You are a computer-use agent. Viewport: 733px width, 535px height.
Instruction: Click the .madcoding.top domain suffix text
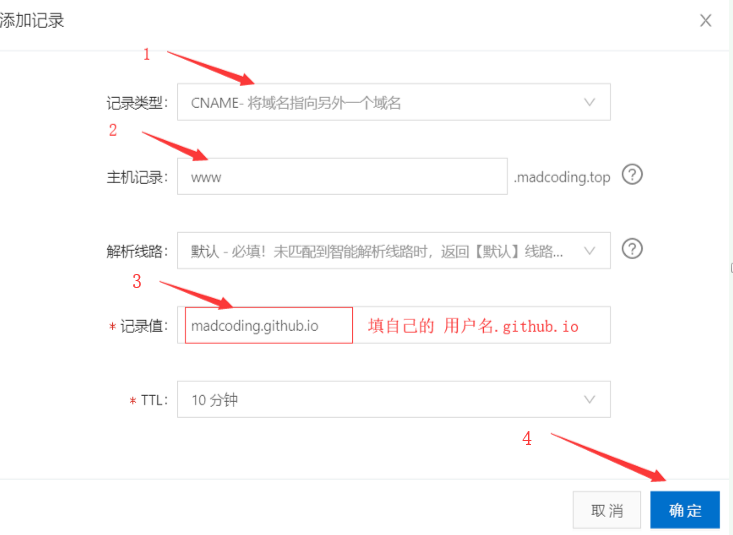pos(562,177)
